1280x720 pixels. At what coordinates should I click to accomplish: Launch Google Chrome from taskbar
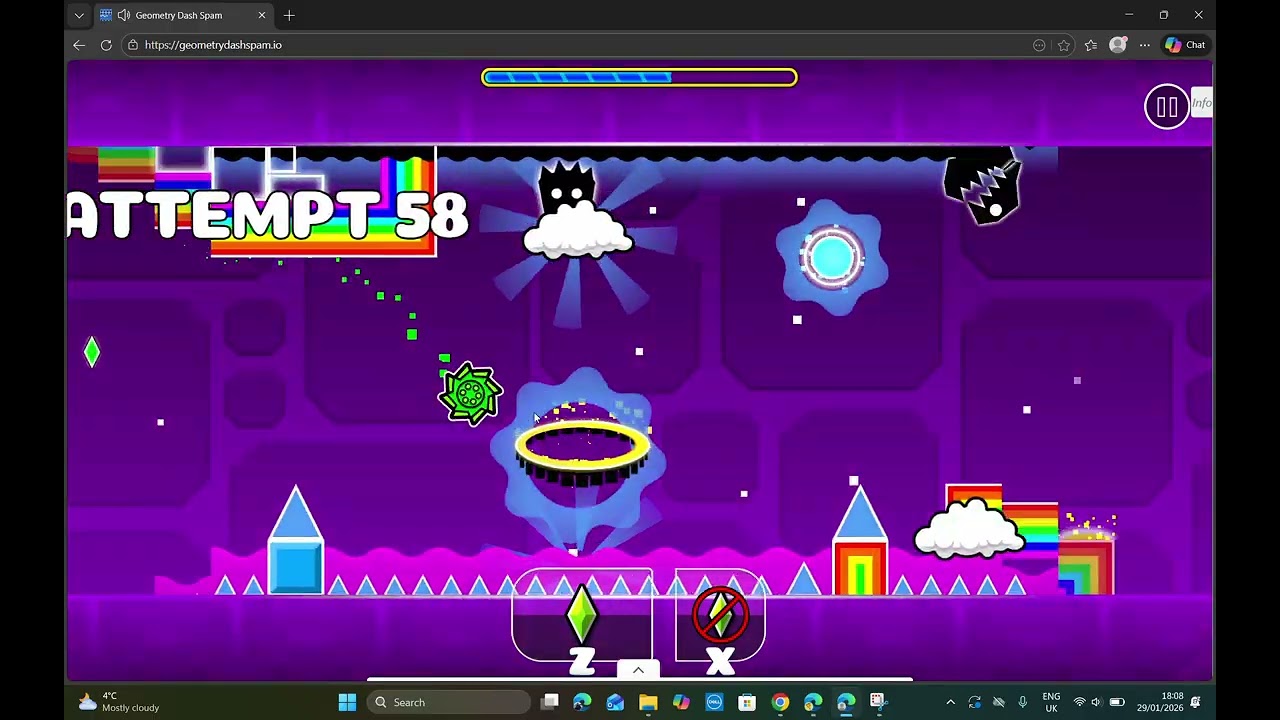coord(780,702)
